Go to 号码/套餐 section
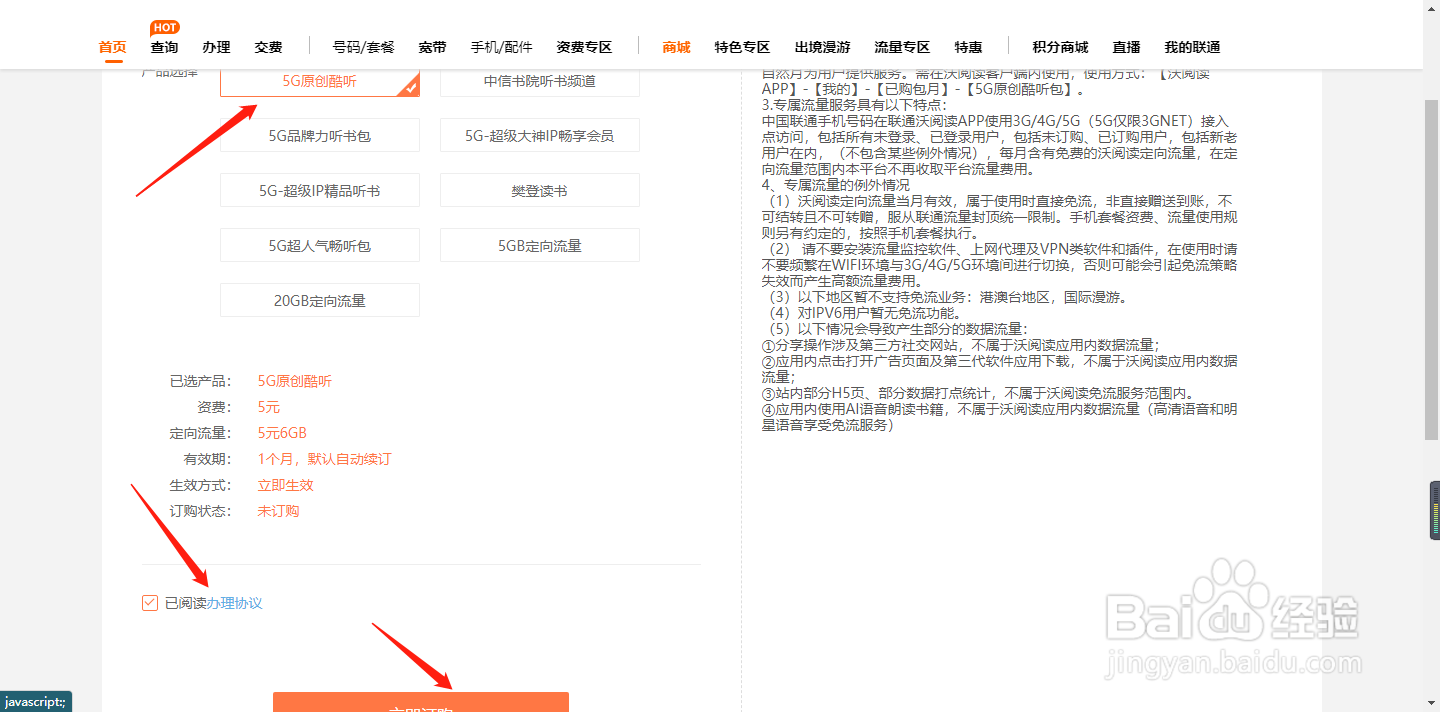 pyautogui.click(x=364, y=47)
